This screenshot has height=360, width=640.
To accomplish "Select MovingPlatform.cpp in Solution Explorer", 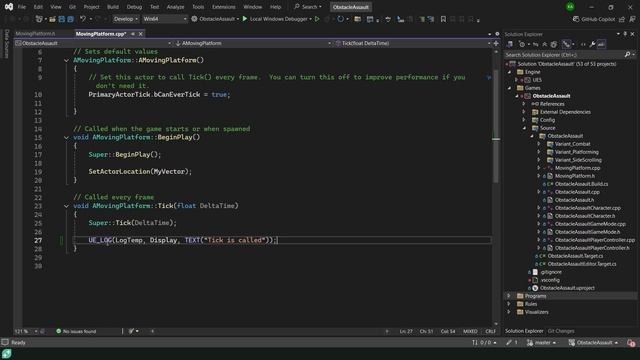I will tap(577, 168).
